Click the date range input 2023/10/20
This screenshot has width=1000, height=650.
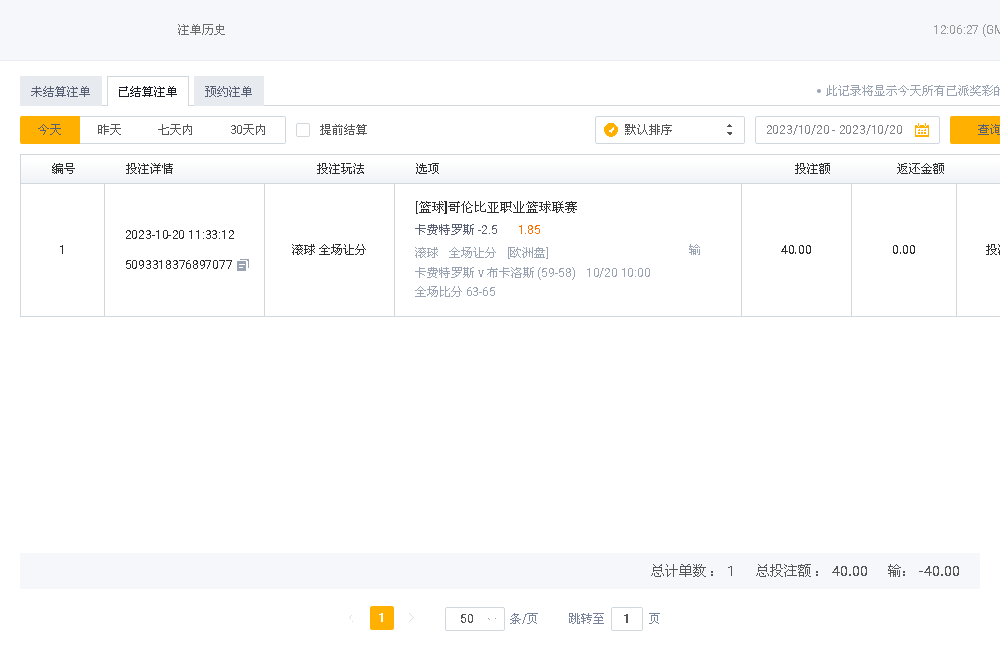point(847,130)
